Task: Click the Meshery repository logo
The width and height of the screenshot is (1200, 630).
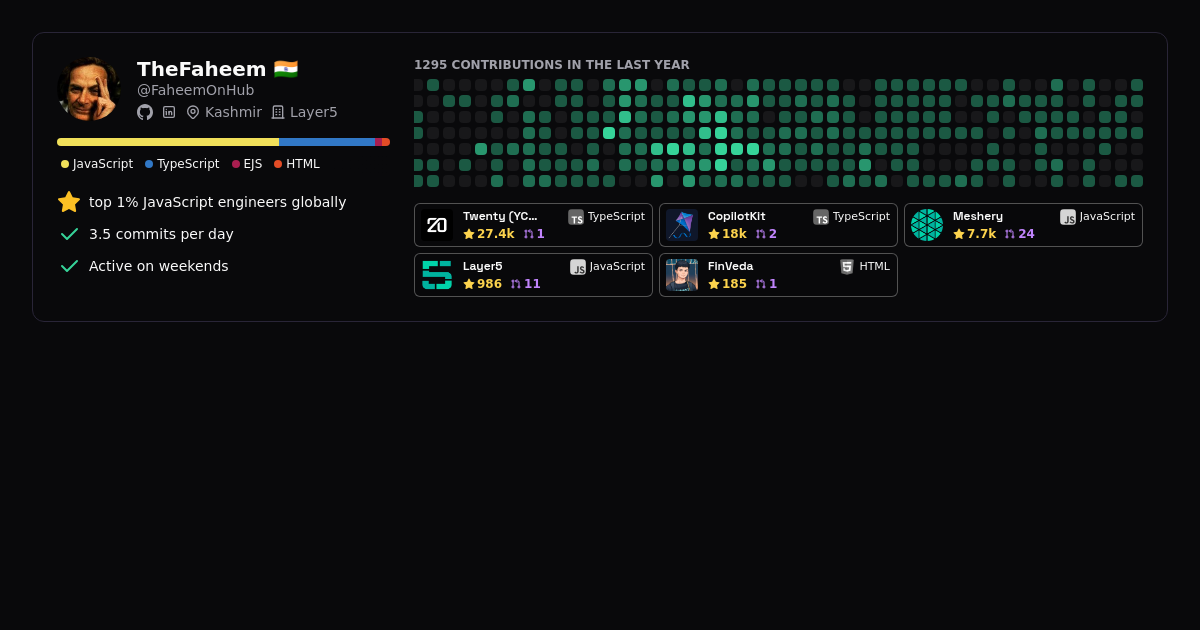Action: [x=927, y=225]
